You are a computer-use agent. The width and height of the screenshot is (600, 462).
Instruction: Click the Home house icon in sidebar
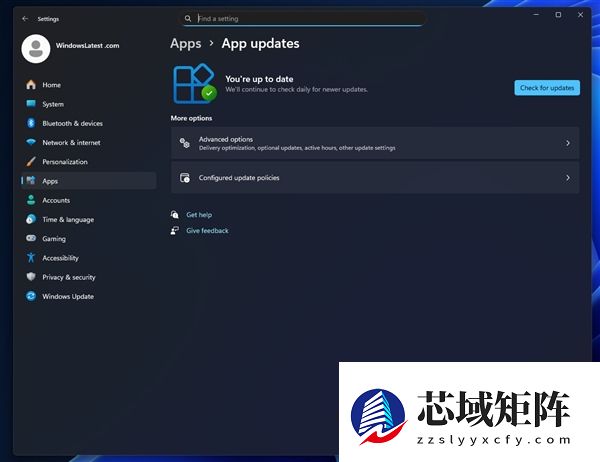pos(31,85)
